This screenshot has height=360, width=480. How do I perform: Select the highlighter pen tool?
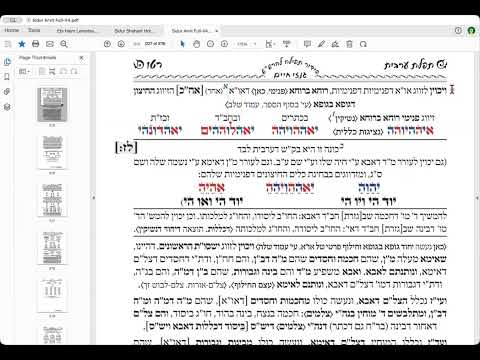[321, 44]
